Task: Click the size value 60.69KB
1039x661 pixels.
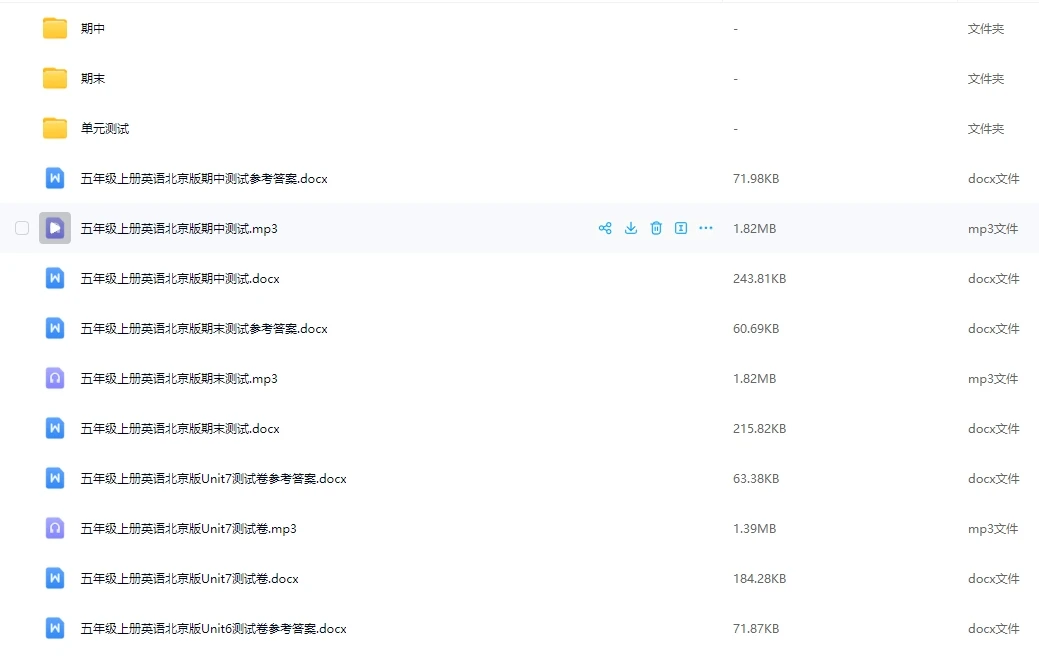Action: (756, 329)
